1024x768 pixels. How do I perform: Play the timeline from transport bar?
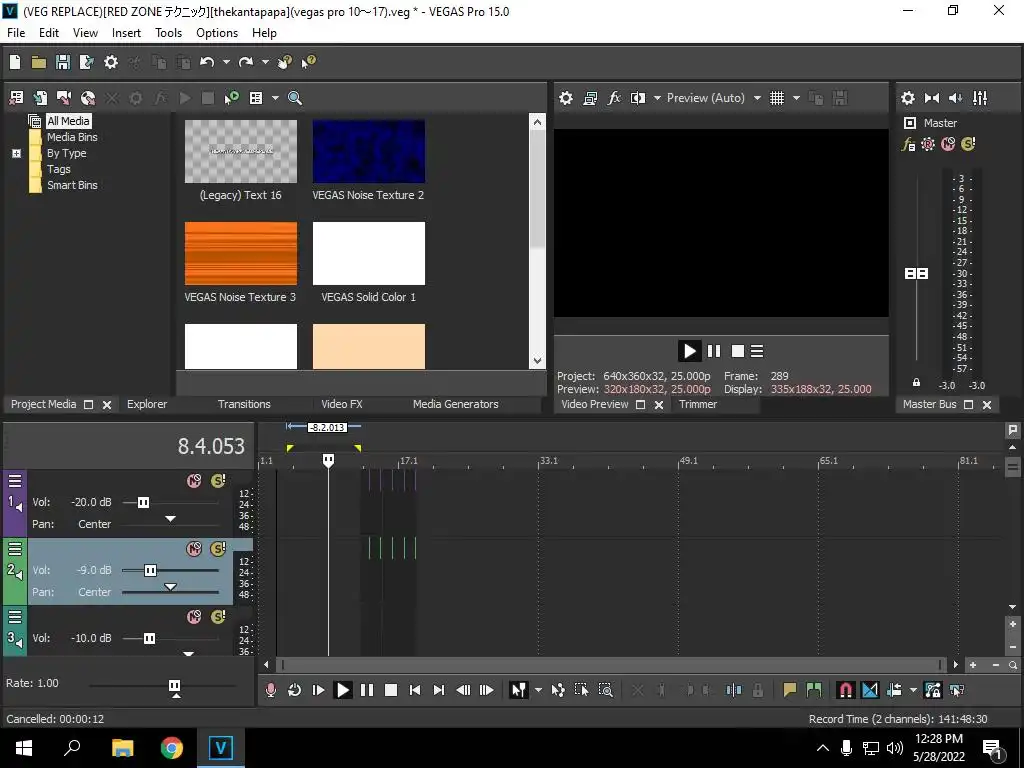click(x=342, y=690)
